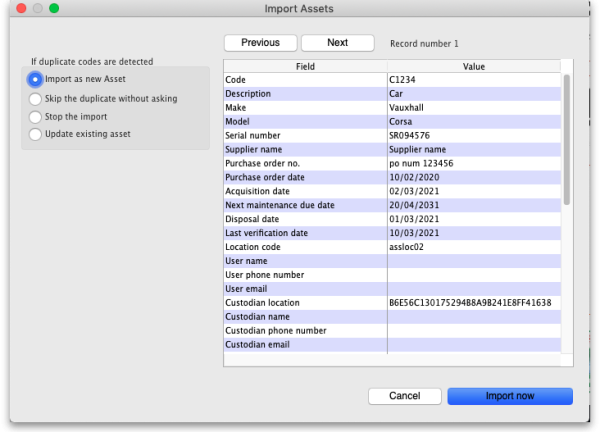
Task: Click the Value column header
Action: point(473,66)
